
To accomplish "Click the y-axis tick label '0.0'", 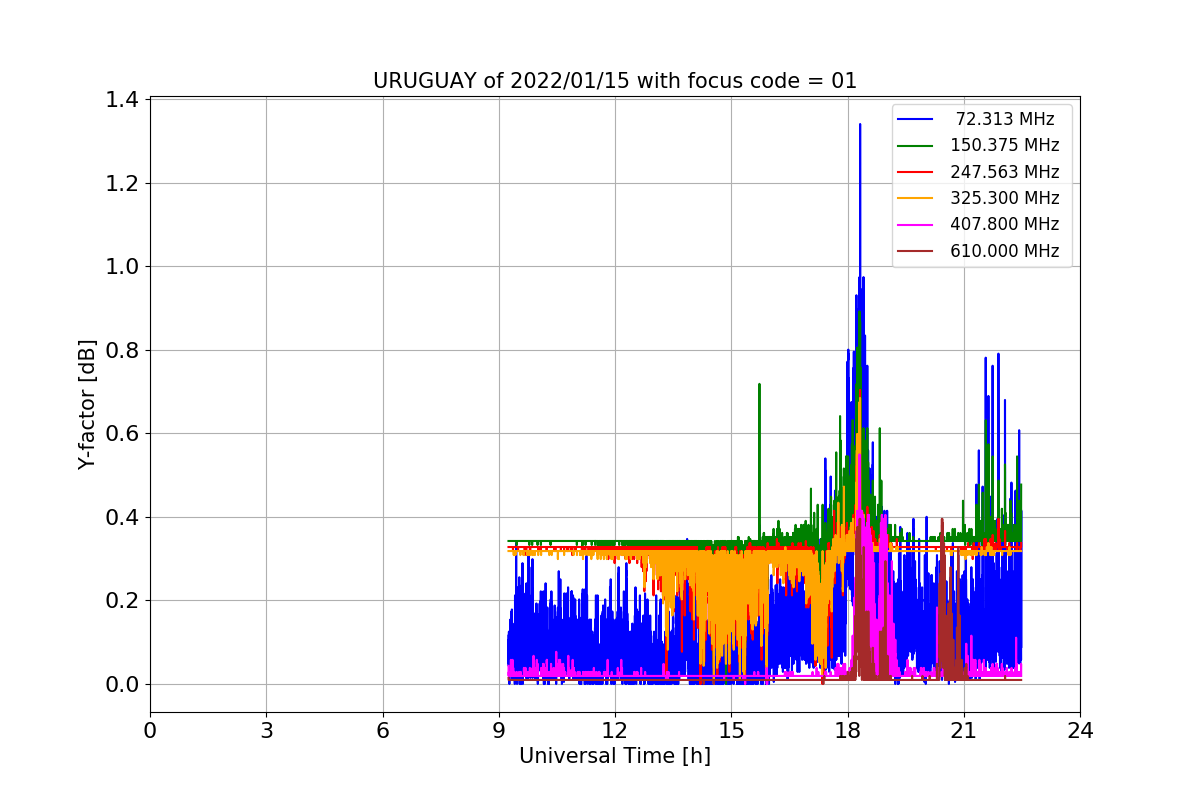I will (x=123, y=684).
